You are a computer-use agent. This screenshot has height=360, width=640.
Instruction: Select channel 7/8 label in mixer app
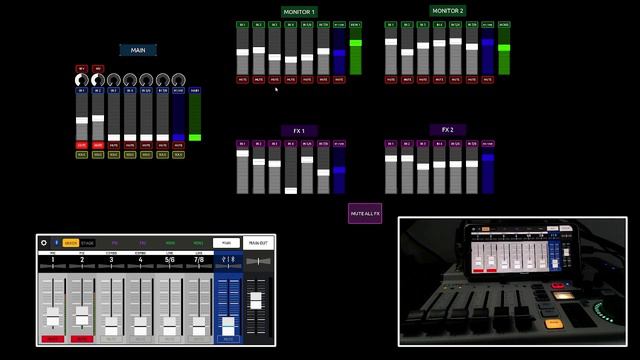tap(199, 260)
